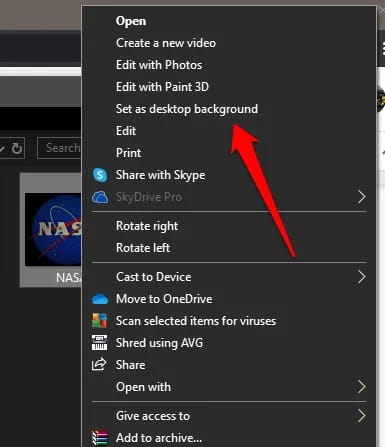
Task: Click the OneDrive cloud icon
Action: tap(100, 299)
